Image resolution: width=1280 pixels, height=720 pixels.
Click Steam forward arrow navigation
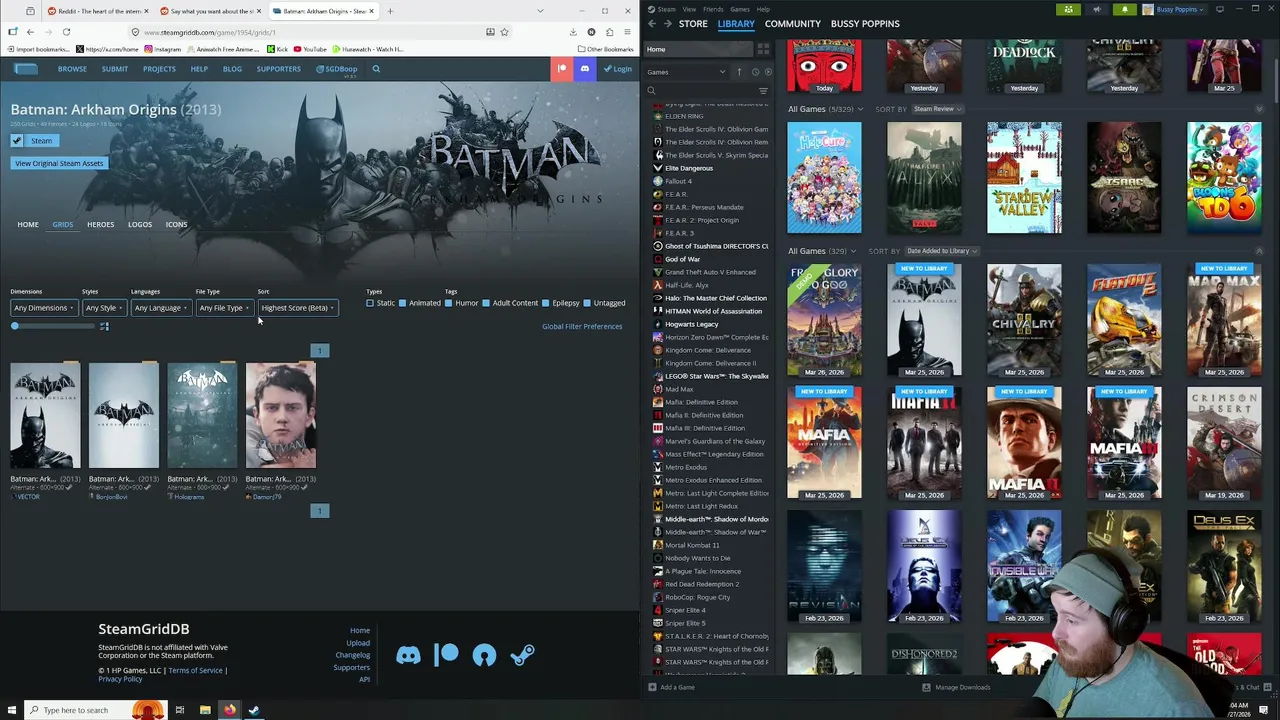click(668, 24)
